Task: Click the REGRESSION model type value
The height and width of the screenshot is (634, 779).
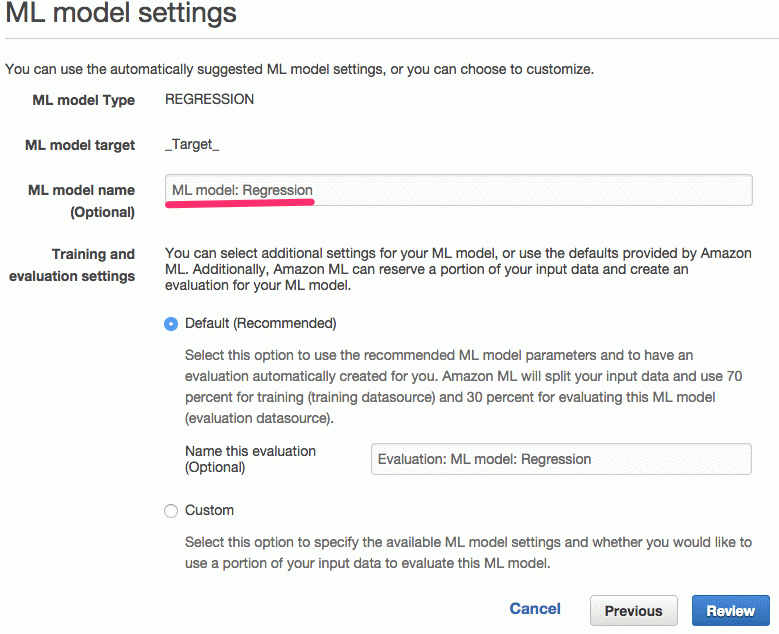Action: coord(209,99)
